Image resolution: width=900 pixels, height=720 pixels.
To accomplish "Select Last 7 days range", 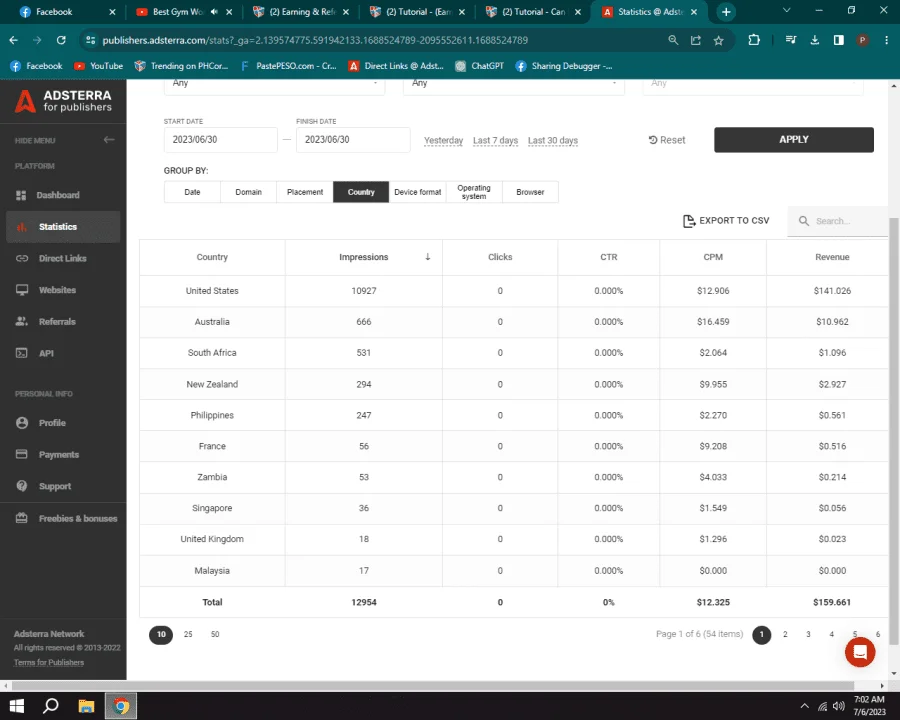I will pyautogui.click(x=495, y=141).
